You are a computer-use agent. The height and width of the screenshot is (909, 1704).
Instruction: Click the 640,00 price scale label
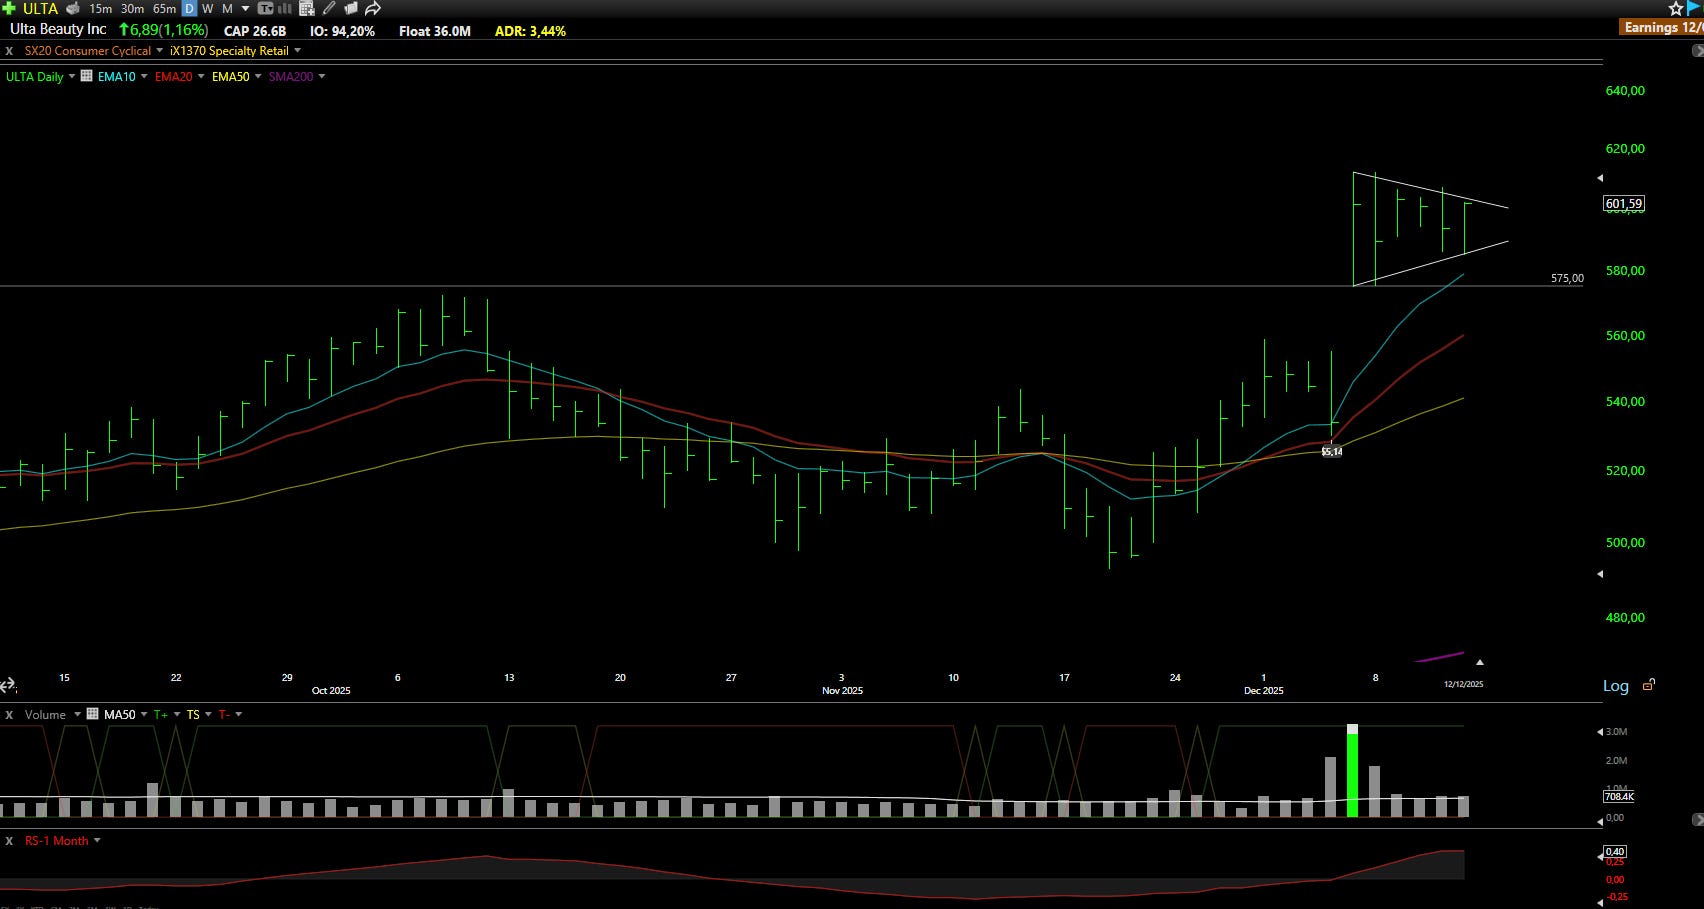click(1625, 91)
